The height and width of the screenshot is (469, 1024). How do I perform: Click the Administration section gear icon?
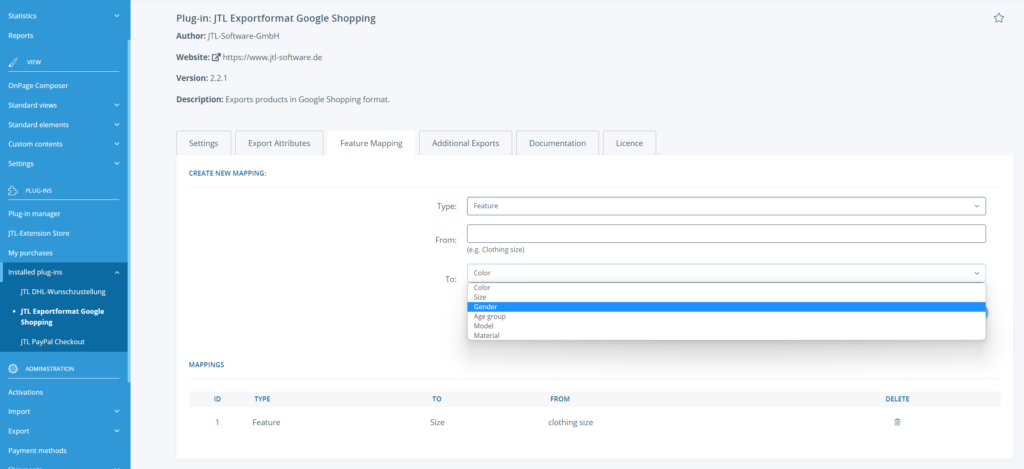click(13, 369)
